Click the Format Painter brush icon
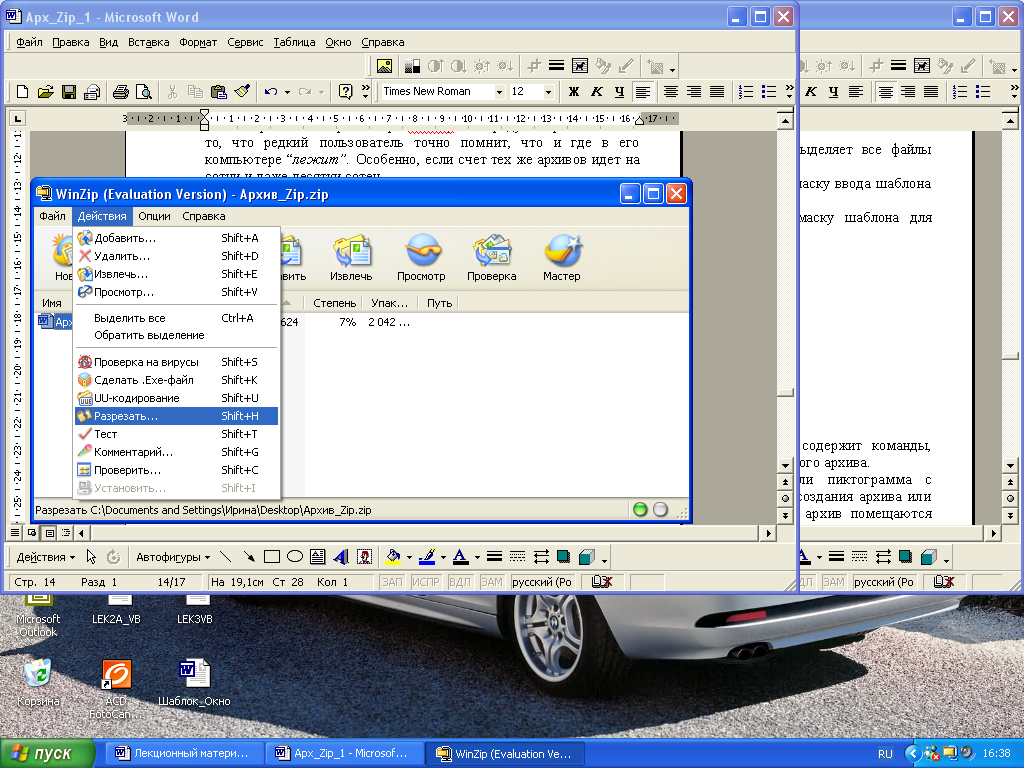The image size is (1024, 768). (x=242, y=91)
